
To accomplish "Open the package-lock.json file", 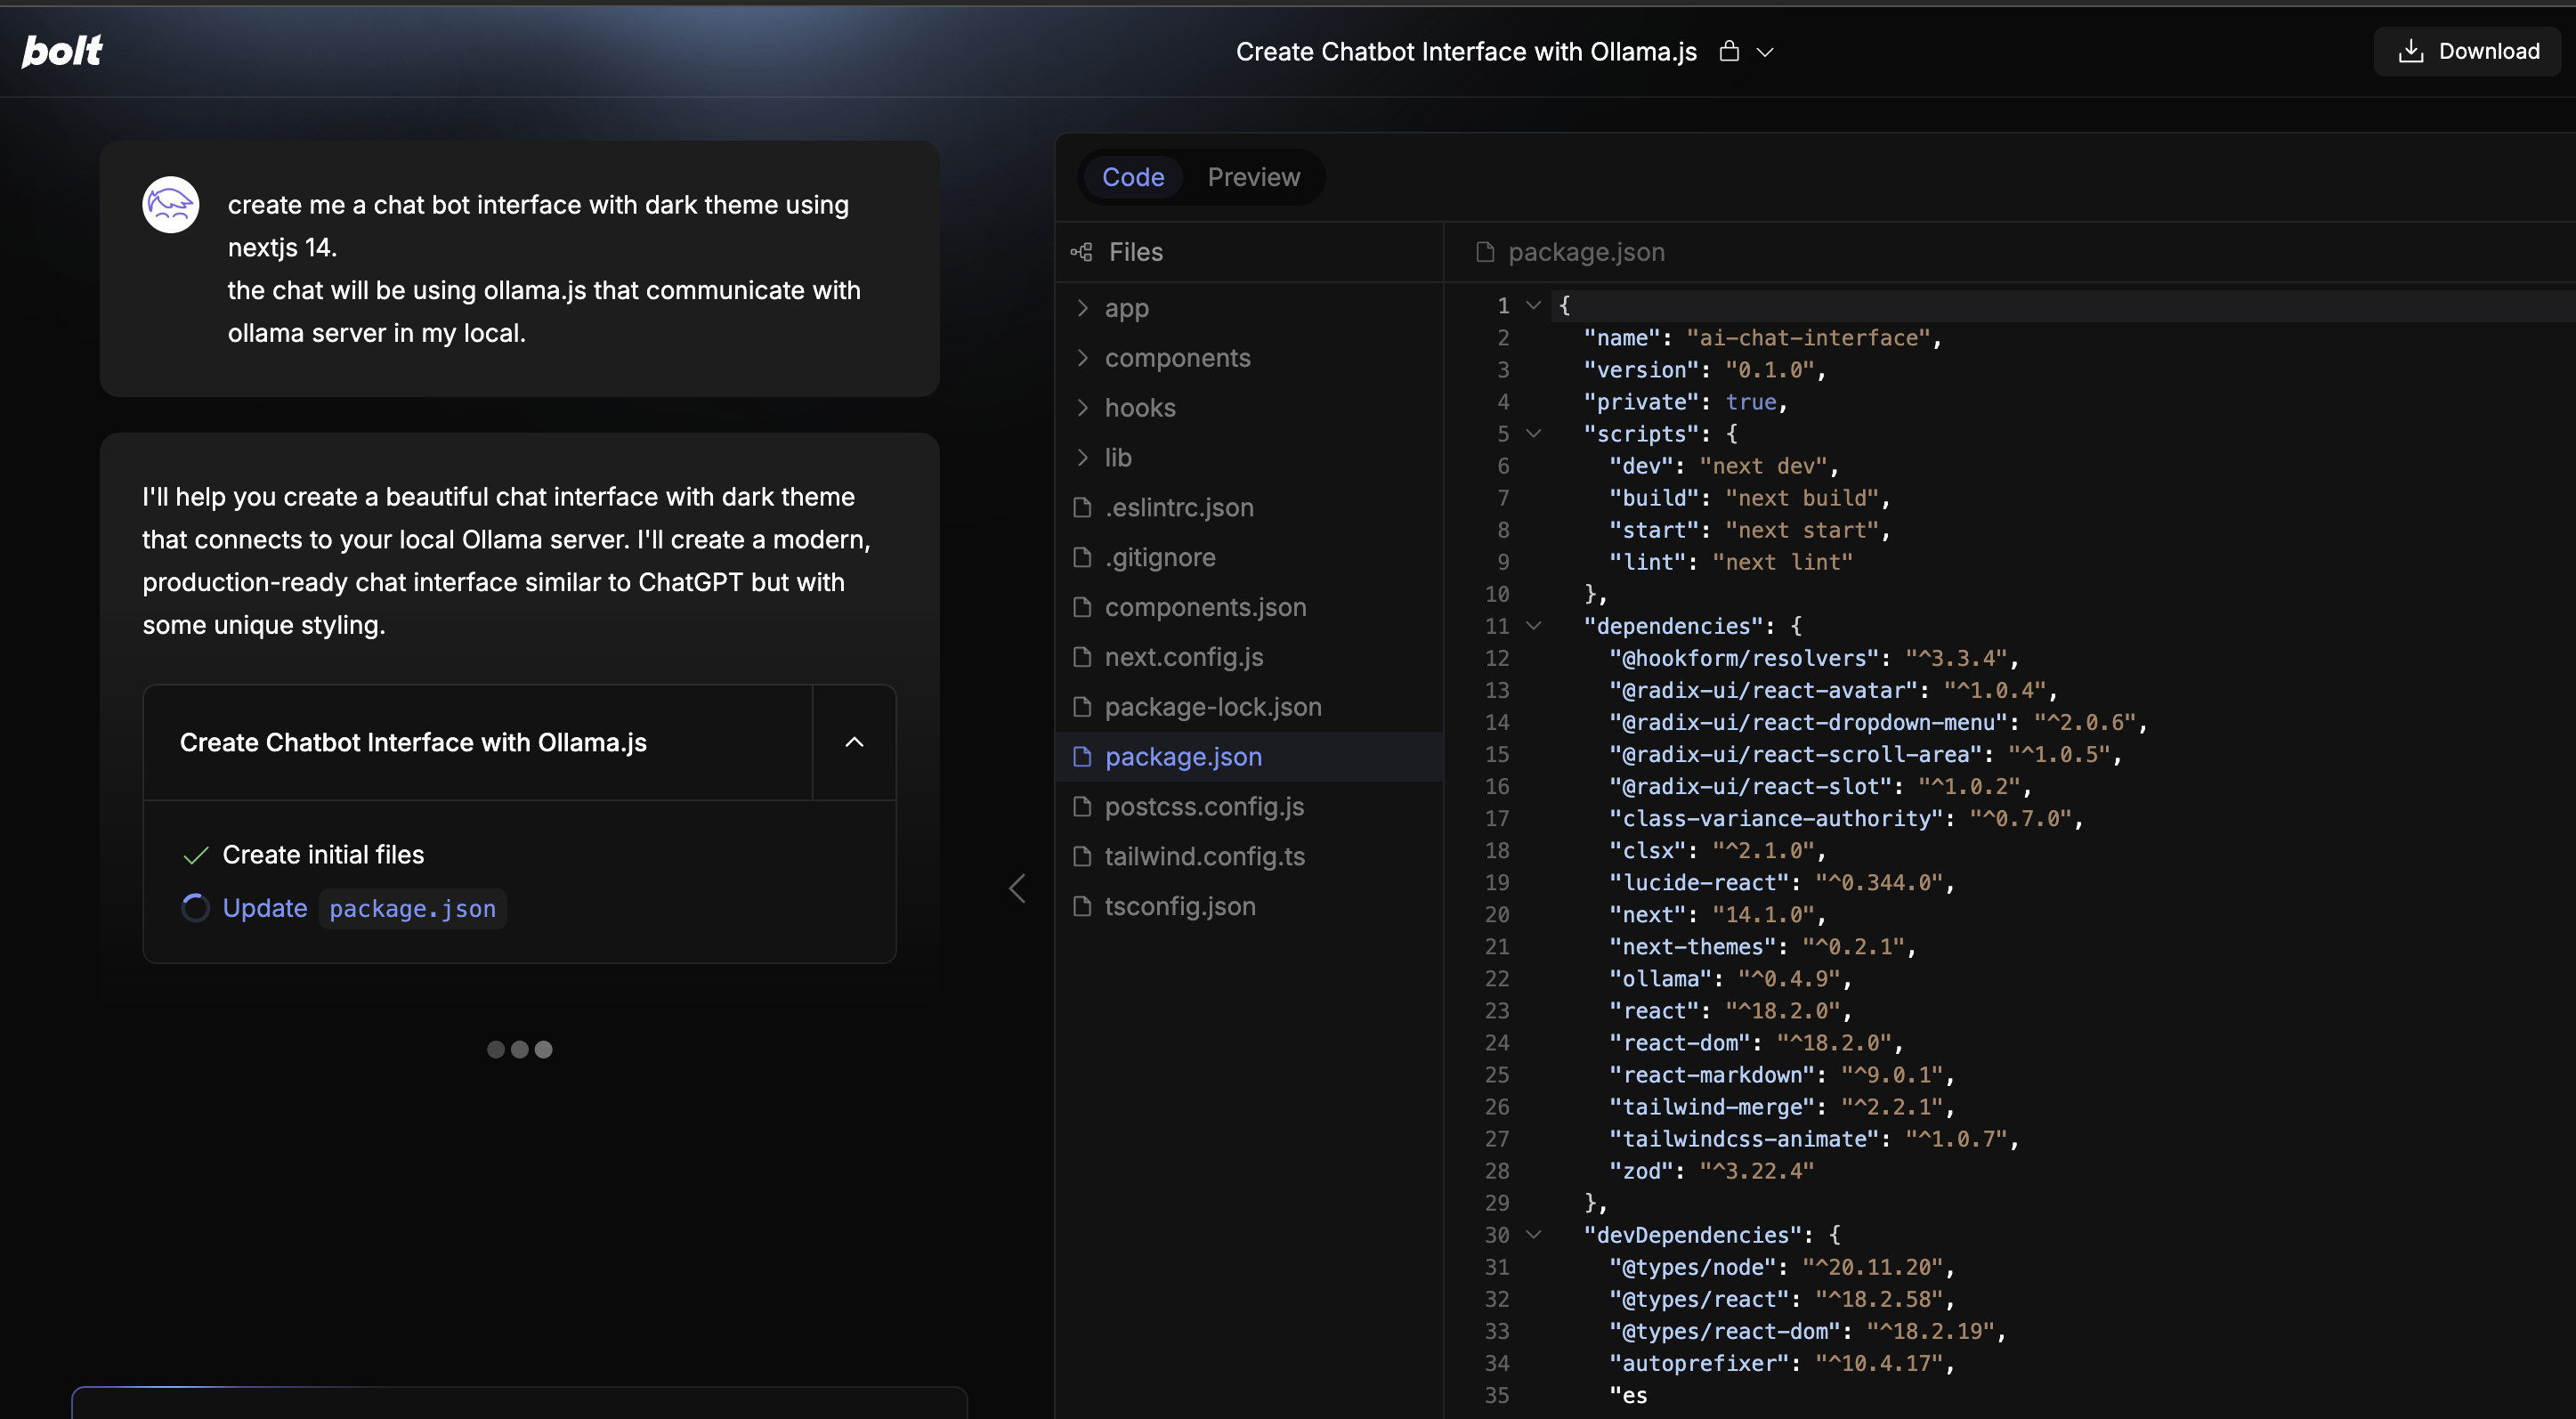I will click(x=1250, y=707).
